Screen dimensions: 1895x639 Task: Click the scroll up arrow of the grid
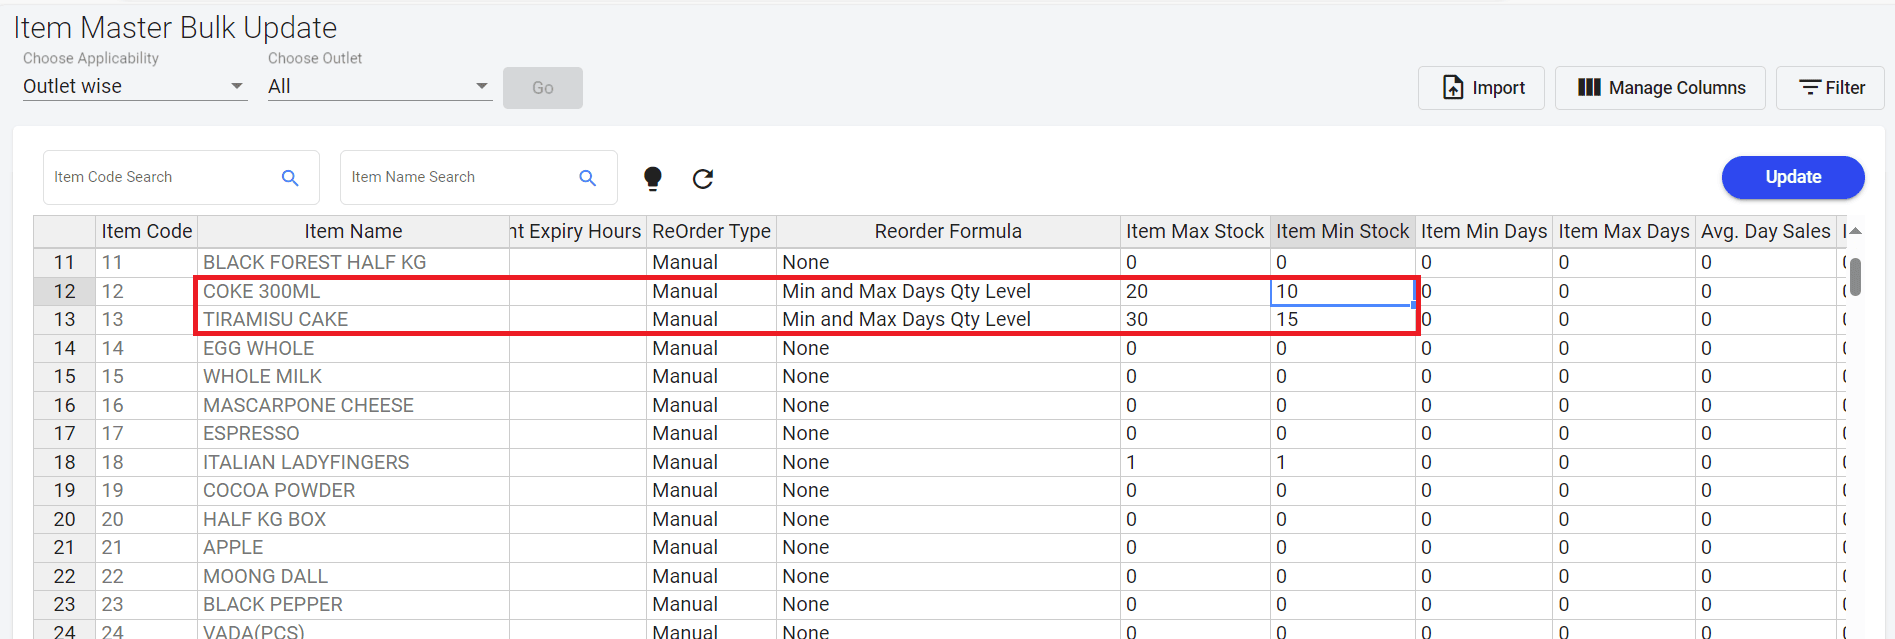pos(1855,231)
